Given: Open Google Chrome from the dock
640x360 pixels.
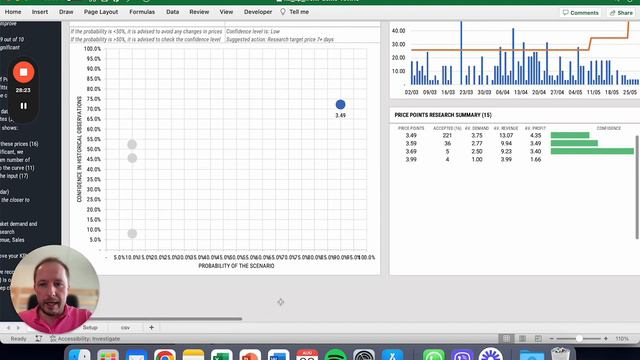Looking at the screenshot, I should click(x=165, y=355).
